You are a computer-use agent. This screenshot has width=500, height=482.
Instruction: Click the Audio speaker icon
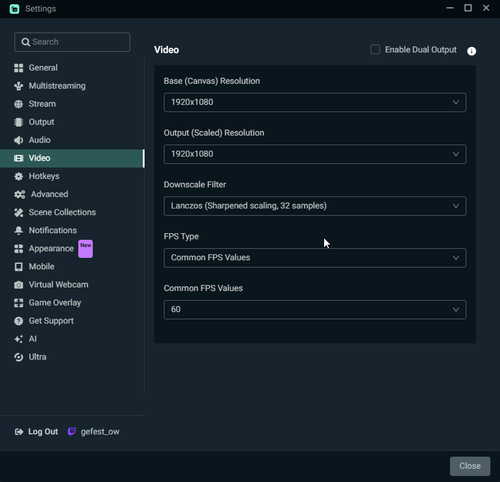pyautogui.click(x=19, y=140)
